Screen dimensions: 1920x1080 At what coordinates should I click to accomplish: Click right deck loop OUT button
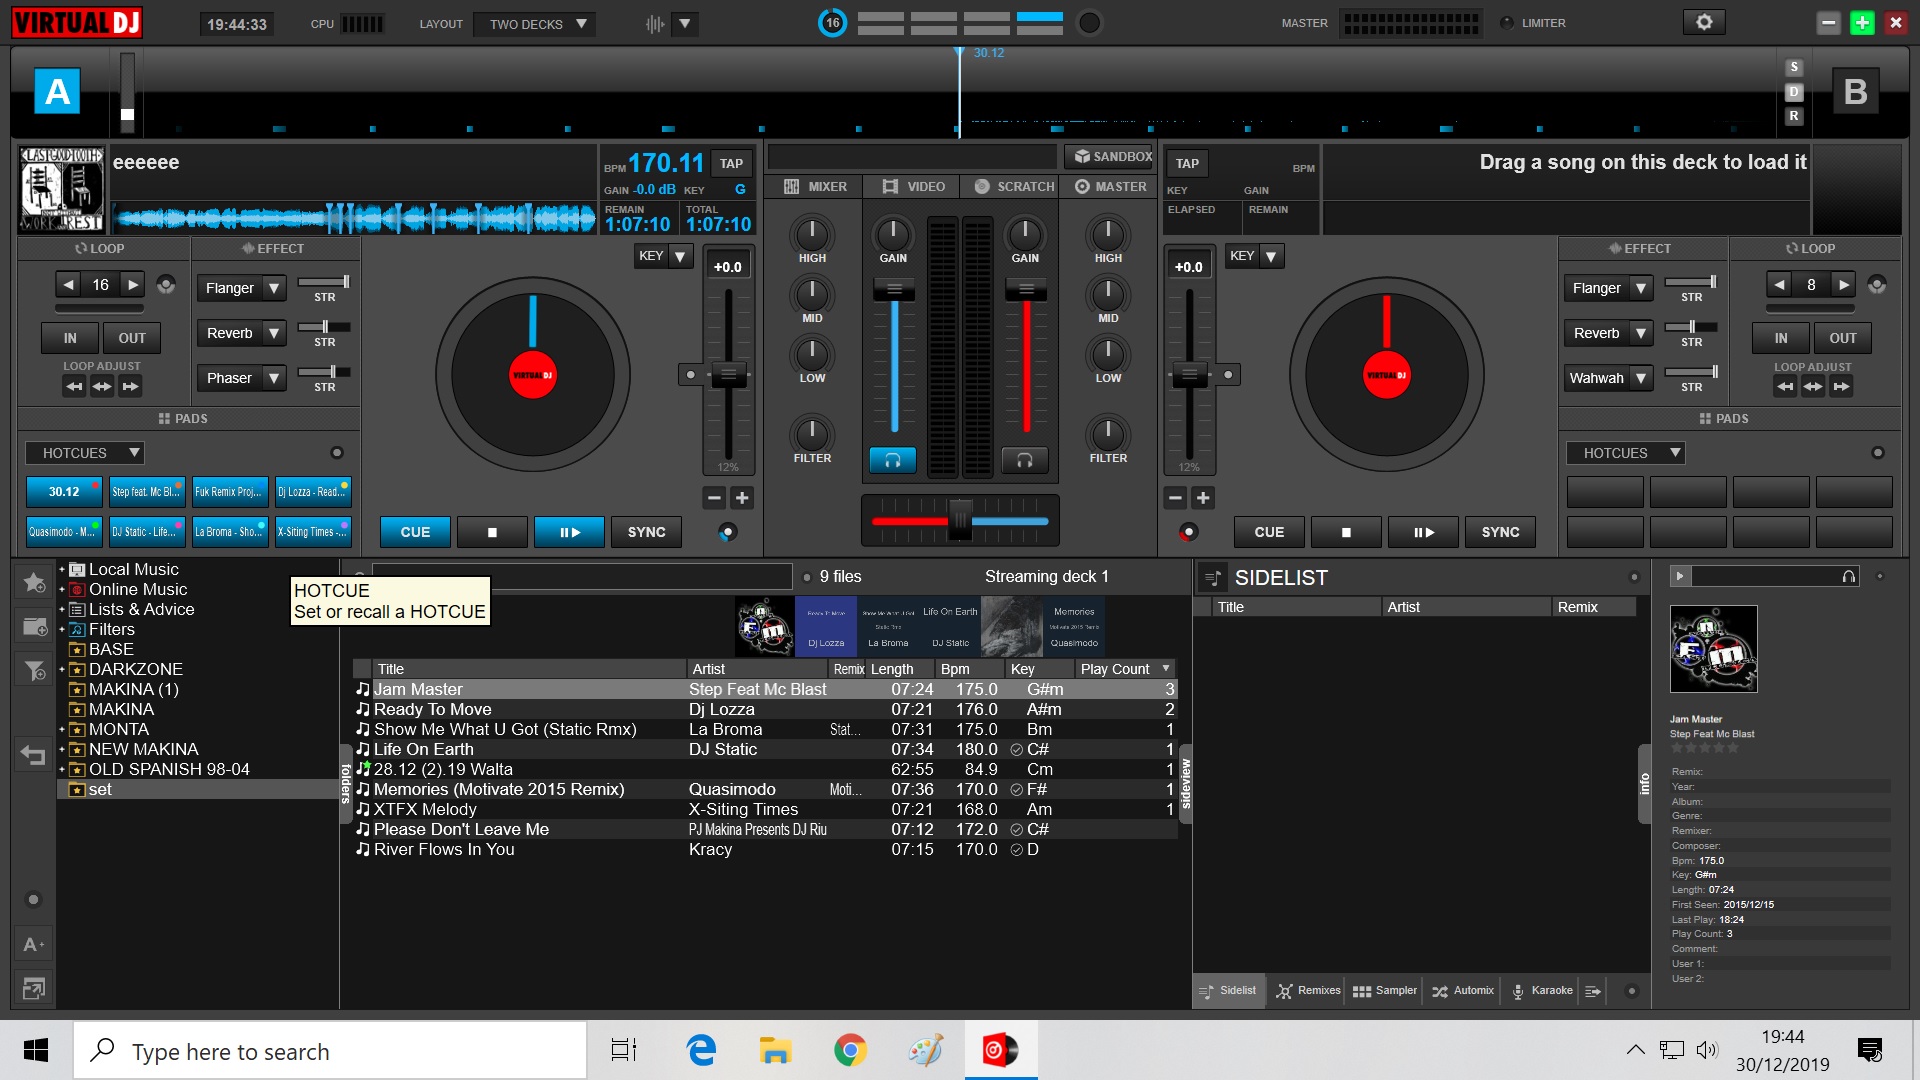click(x=1842, y=338)
